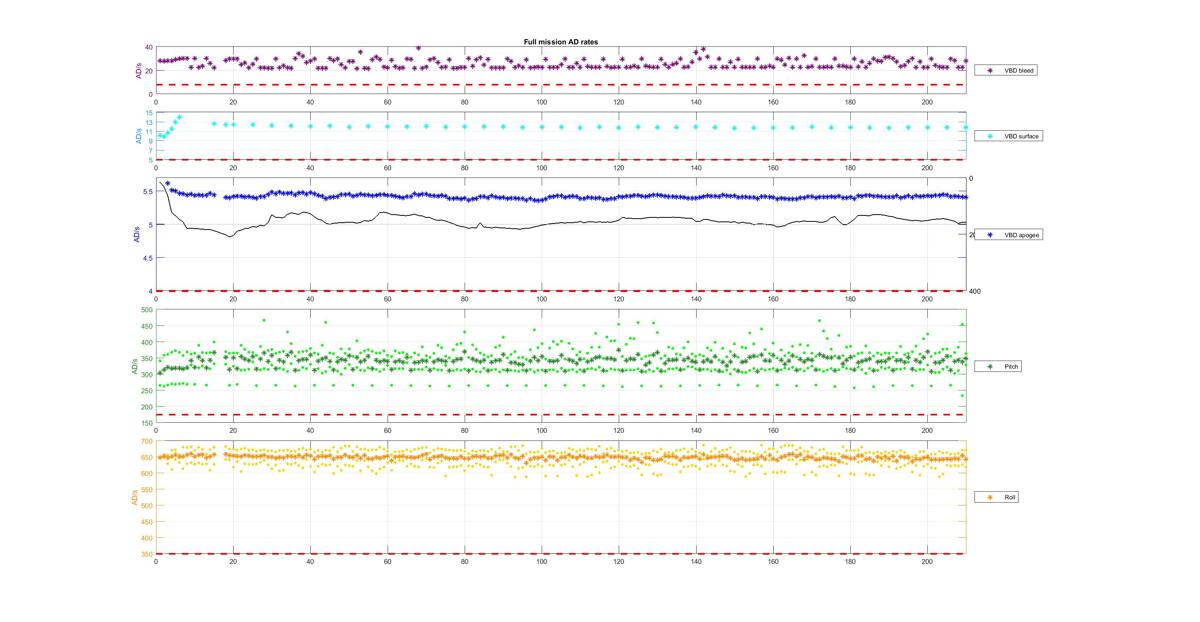Click the "Full mission AD rates" title
This screenshot has width=1200, height=622.
click(x=561, y=42)
